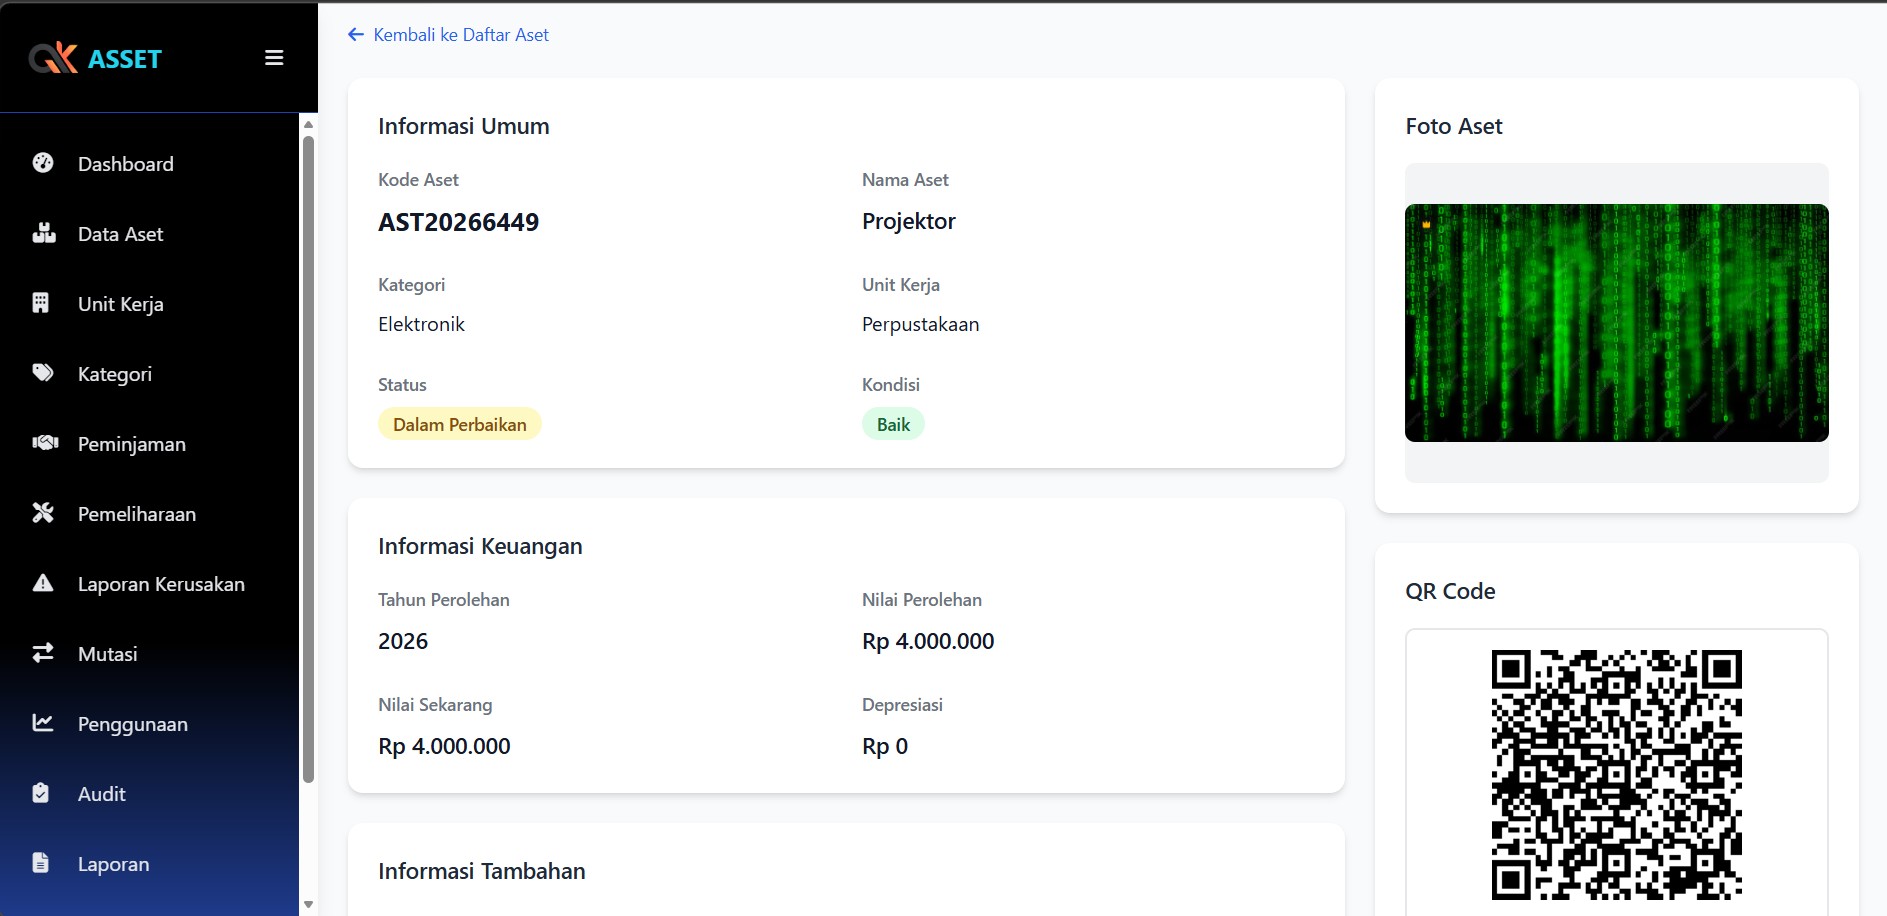Click the Pemeliharaan tools icon
1887x916 pixels.
click(43, 513)
